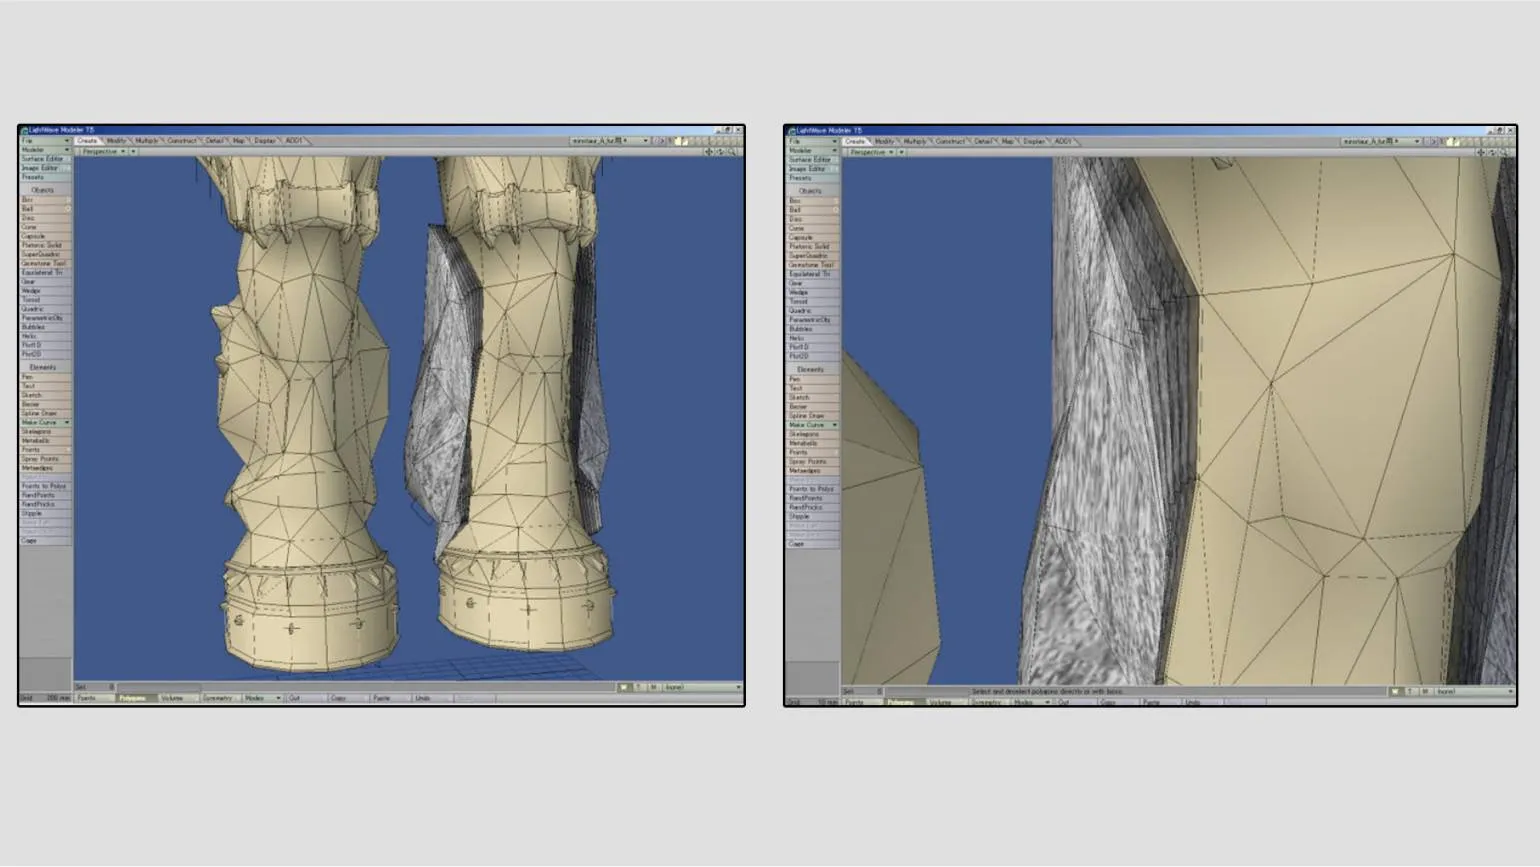
Task: Click the rotate viewport icon in right window
Action: [1493, 153]
